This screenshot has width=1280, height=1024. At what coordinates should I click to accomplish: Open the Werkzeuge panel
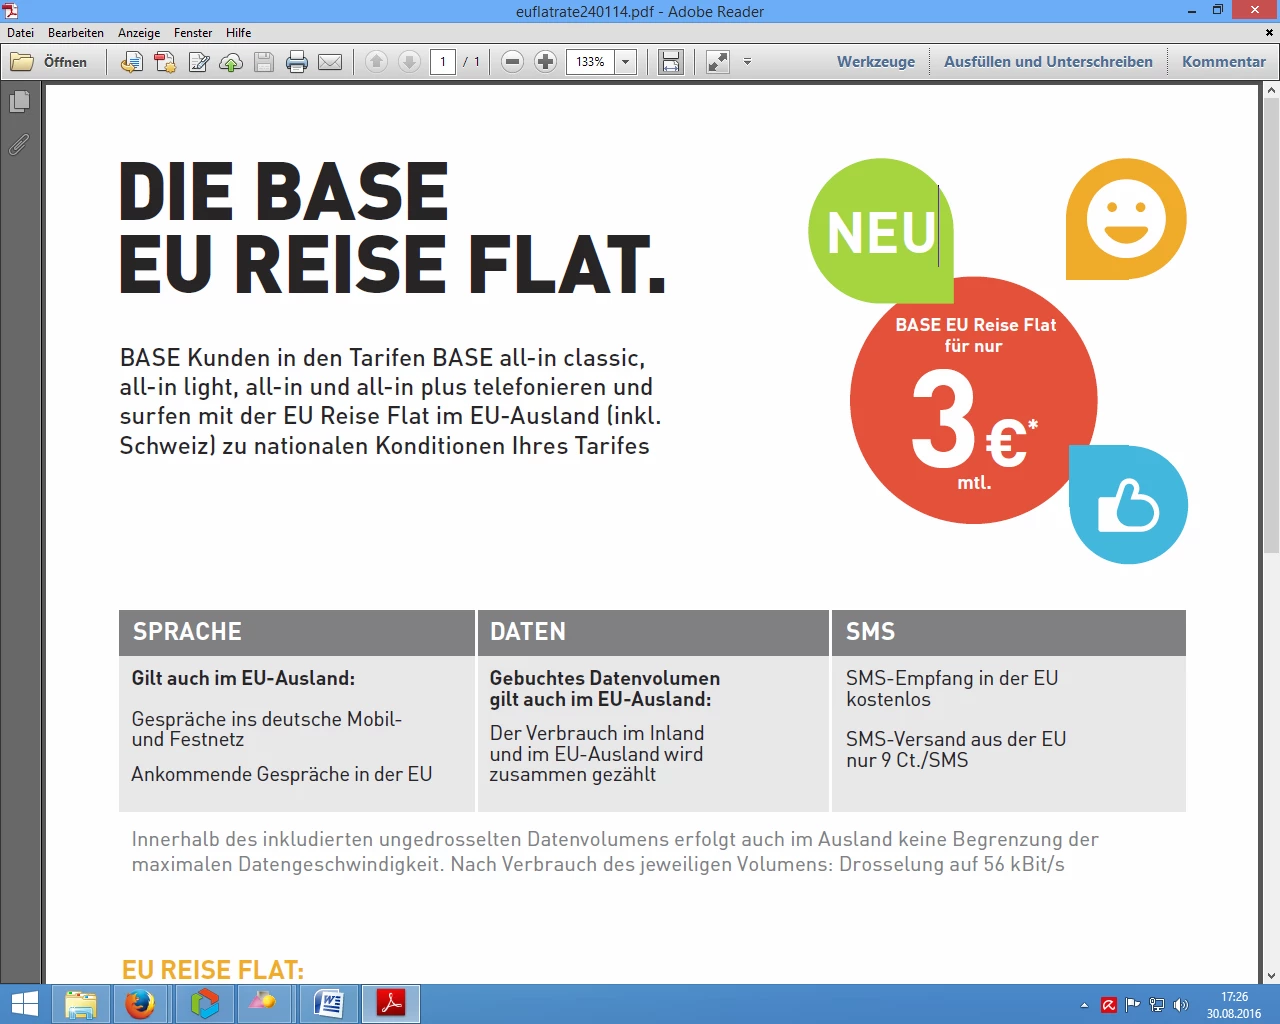[x=876, y=62]
